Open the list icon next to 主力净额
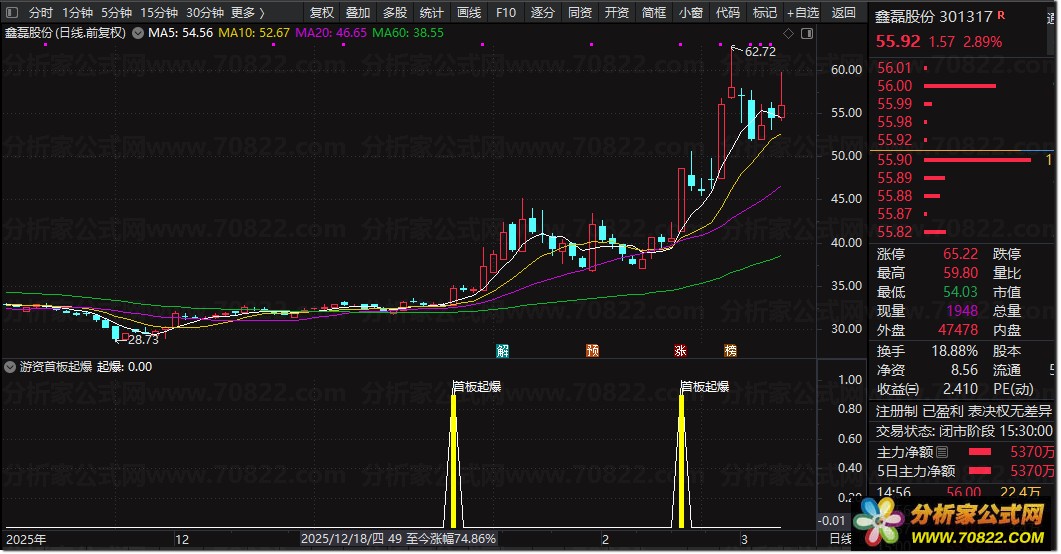Screen dimensions: 1061x554 point(942,452)
